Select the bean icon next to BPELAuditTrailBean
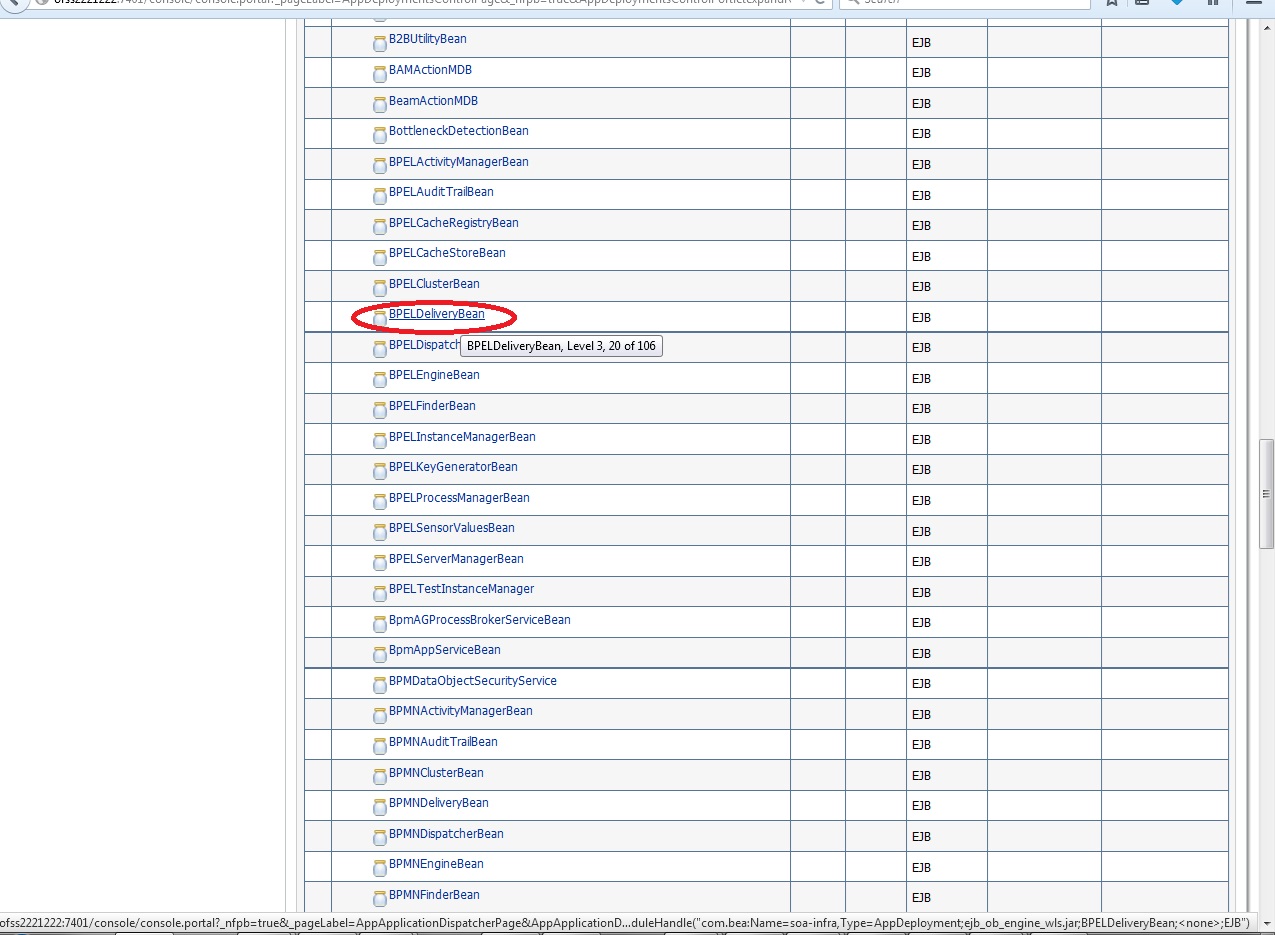This screenshot has width=1275, height=935. pos(380,196)
